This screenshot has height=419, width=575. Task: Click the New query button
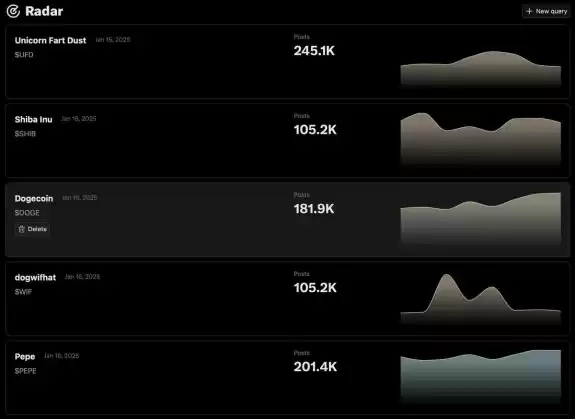point(546,11)
